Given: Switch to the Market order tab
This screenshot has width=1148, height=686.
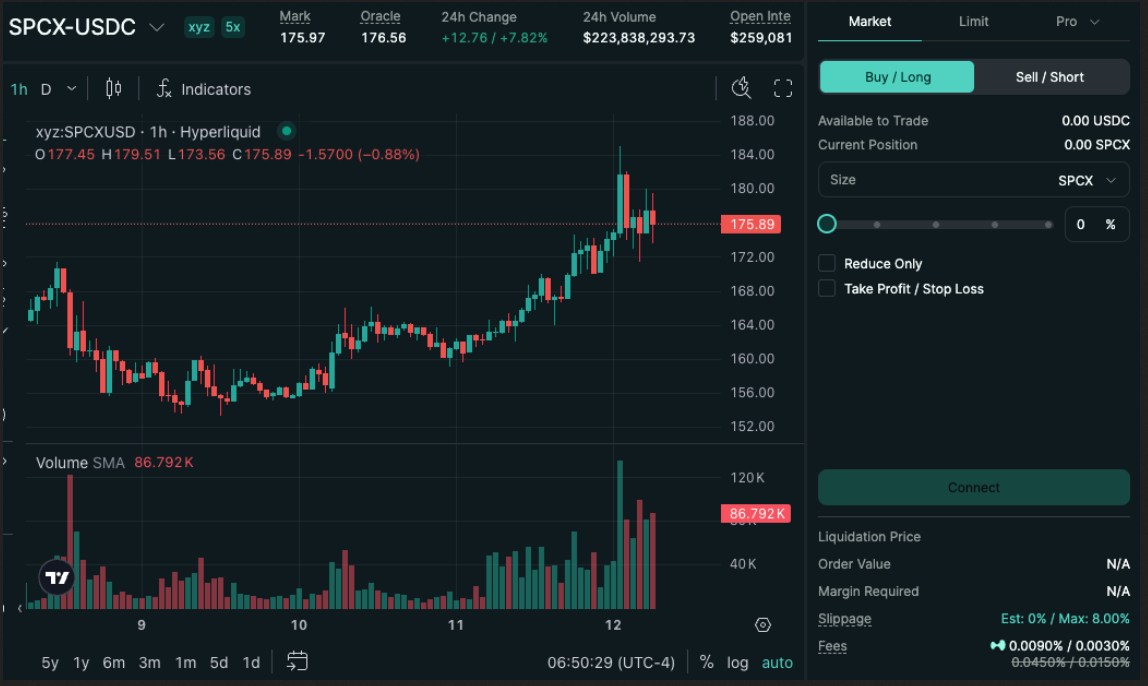Looking at the screenshot, I should [869, 21].
